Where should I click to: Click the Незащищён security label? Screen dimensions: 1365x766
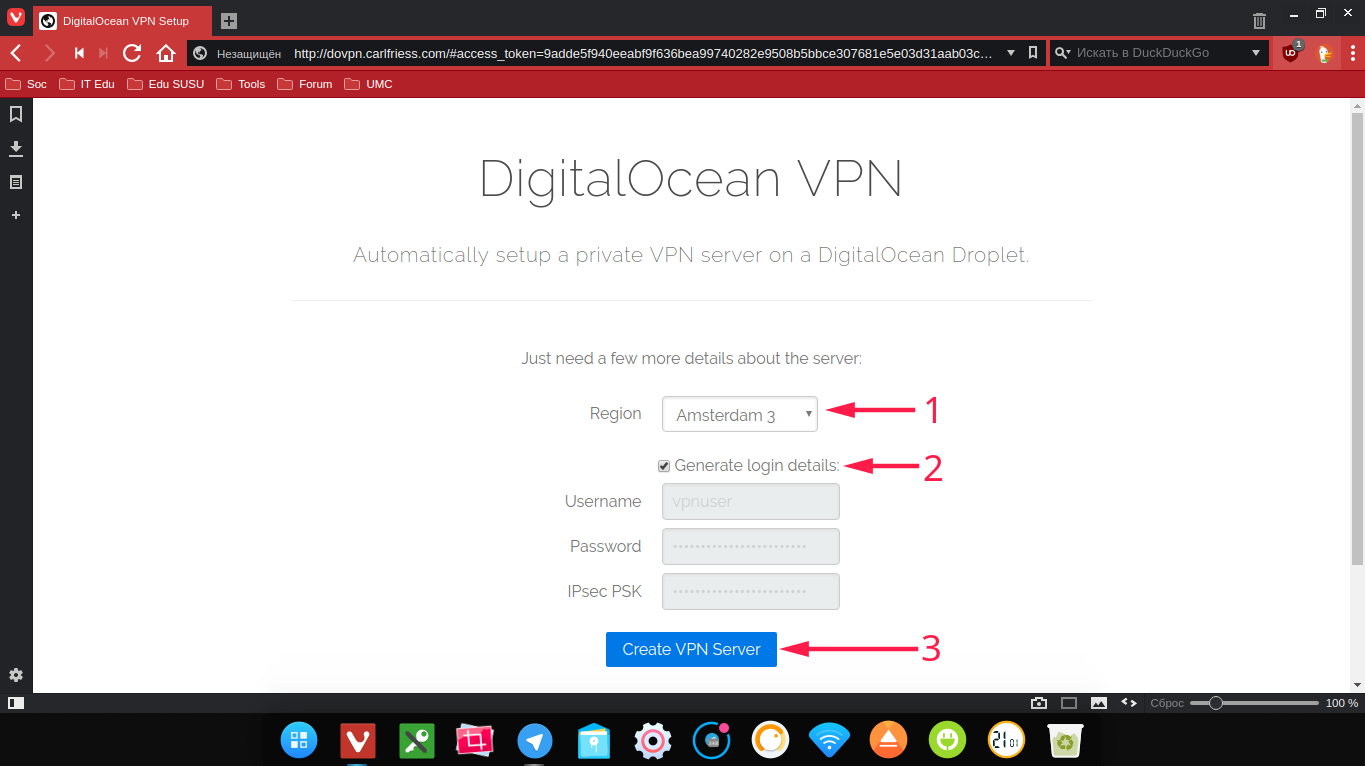click(249, 53)
